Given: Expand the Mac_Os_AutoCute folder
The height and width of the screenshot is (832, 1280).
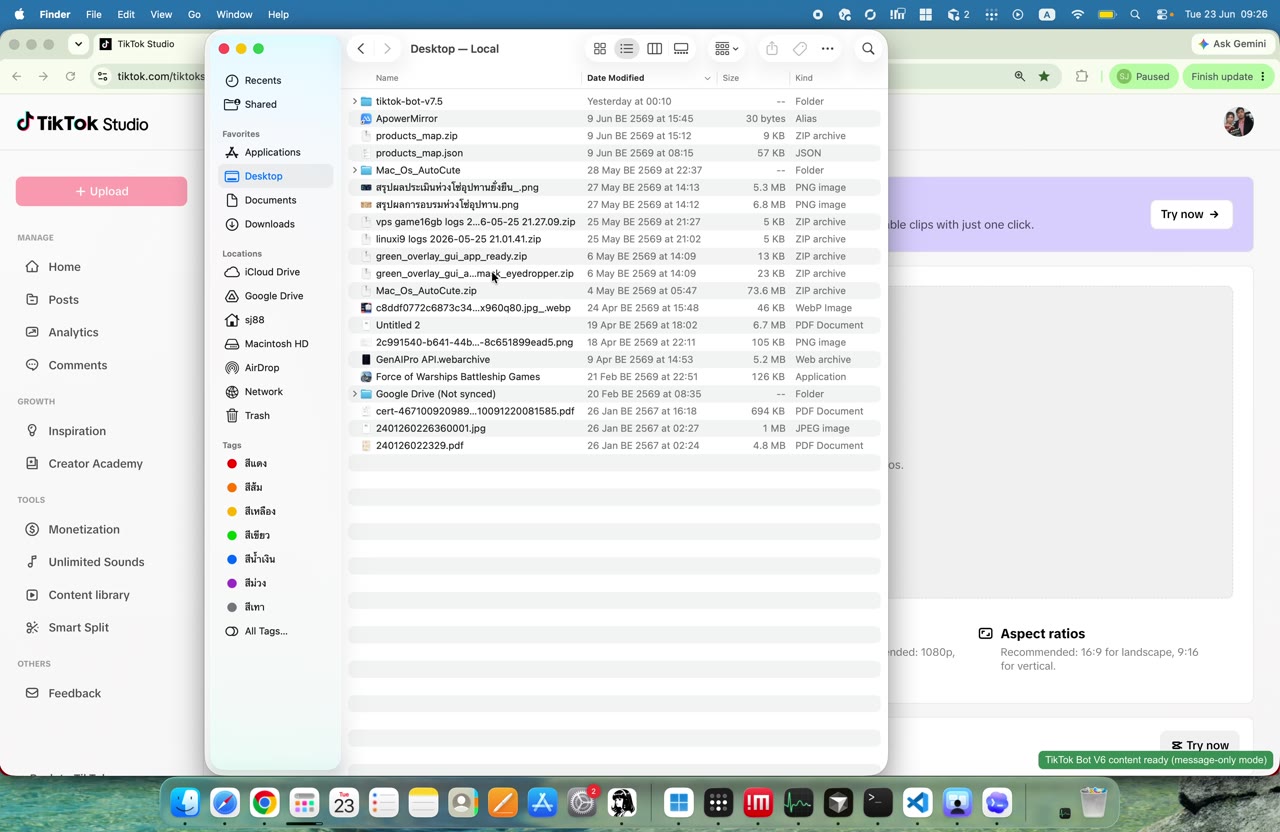Looking at the screenshot, I should click(354, 170).
